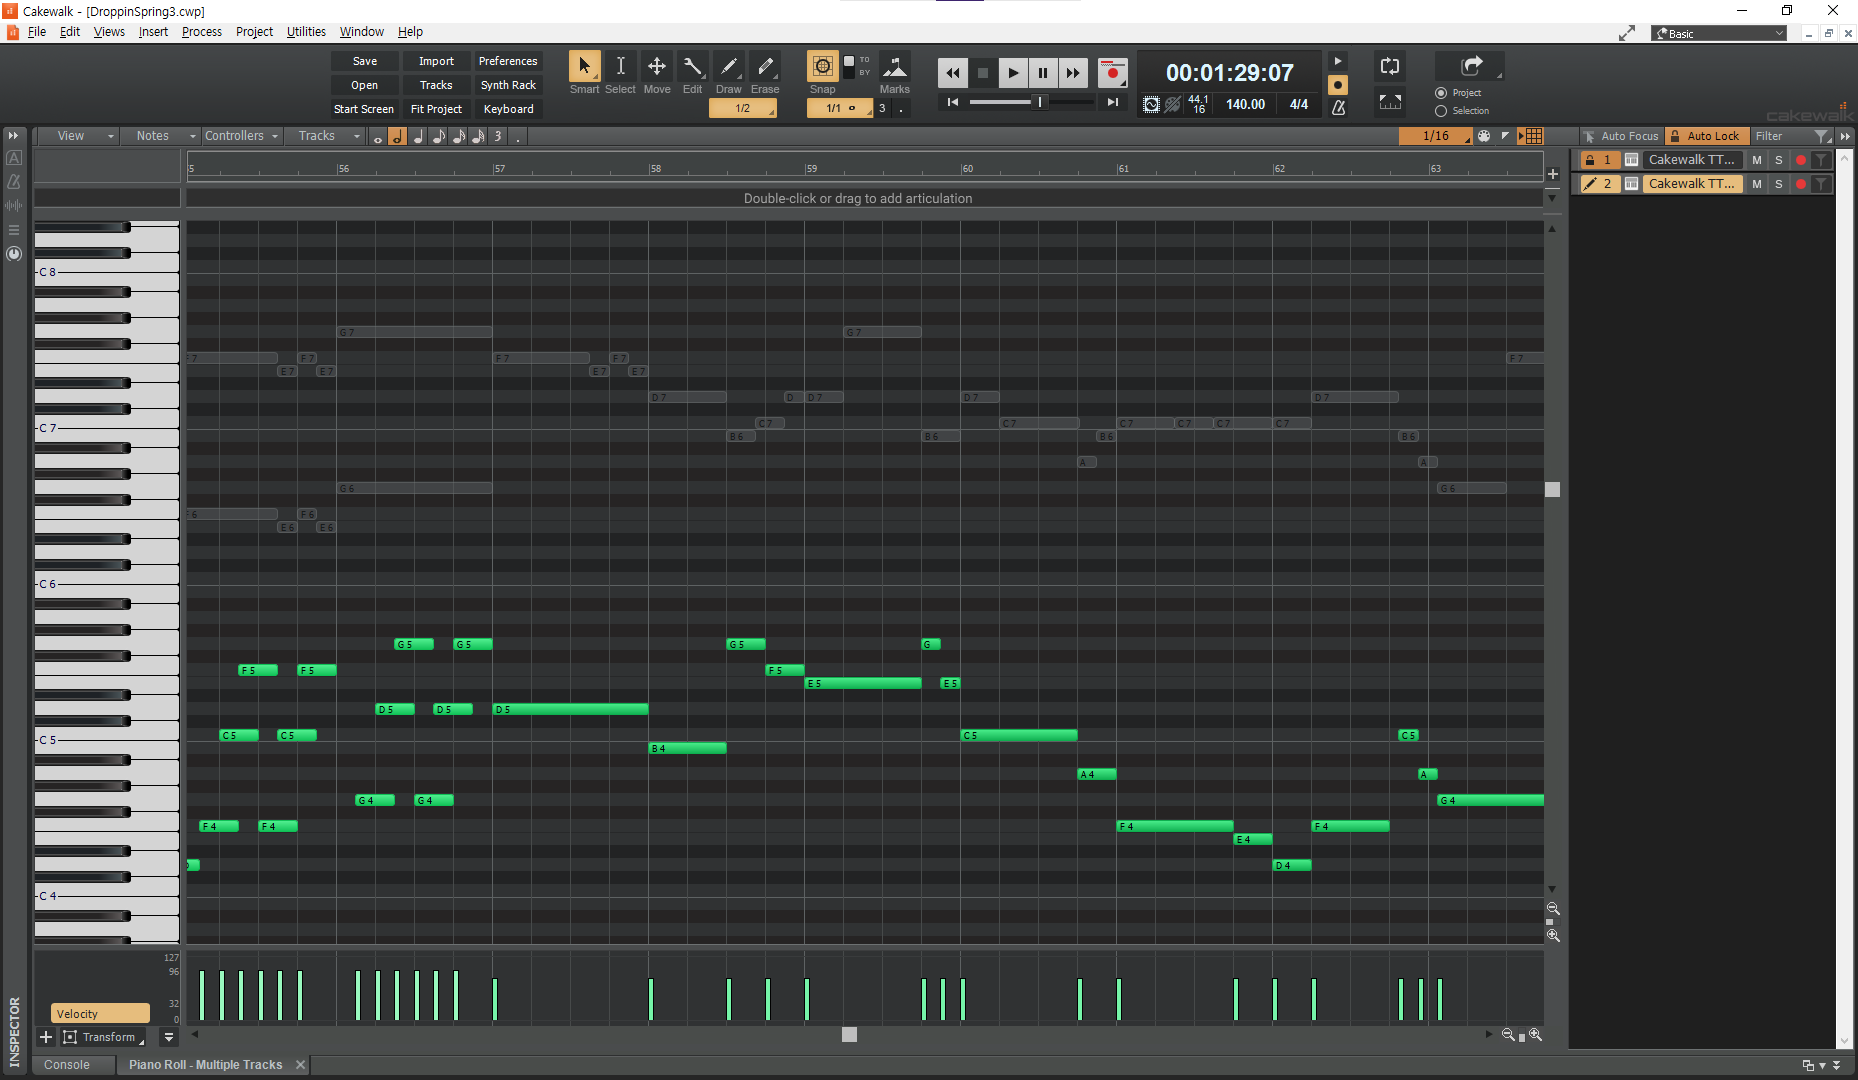Viewport: 1858px width, 1080px height.
Task: Select the Selection radio option
Action: coord(1441,111)
